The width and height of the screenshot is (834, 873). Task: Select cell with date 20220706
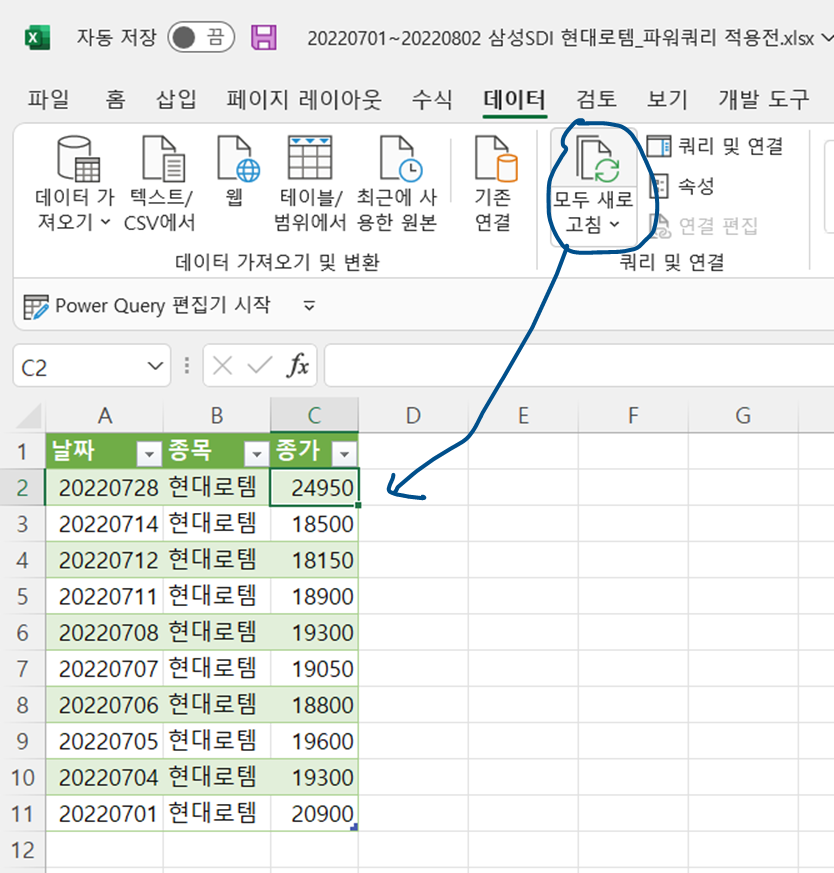105,705
